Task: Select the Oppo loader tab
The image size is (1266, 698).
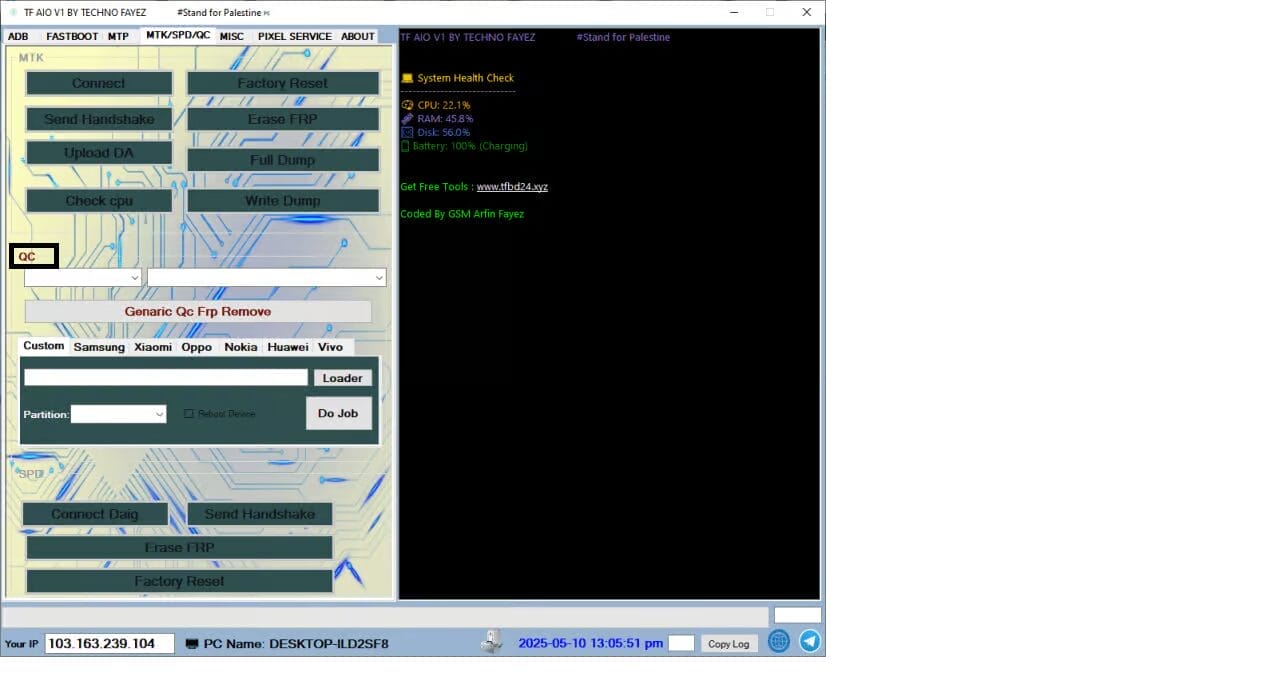Action: [197, 347]
